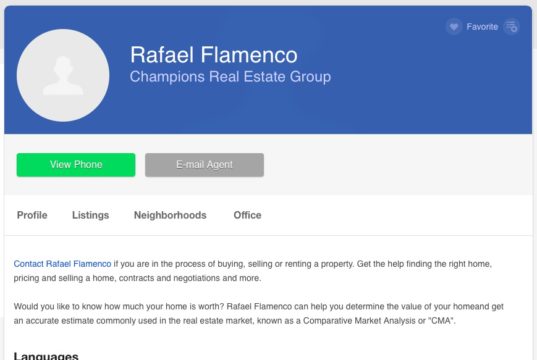Screen dimensions: 537x360
Task: Click the home worth question paragraph
Action: pos(259,313)
